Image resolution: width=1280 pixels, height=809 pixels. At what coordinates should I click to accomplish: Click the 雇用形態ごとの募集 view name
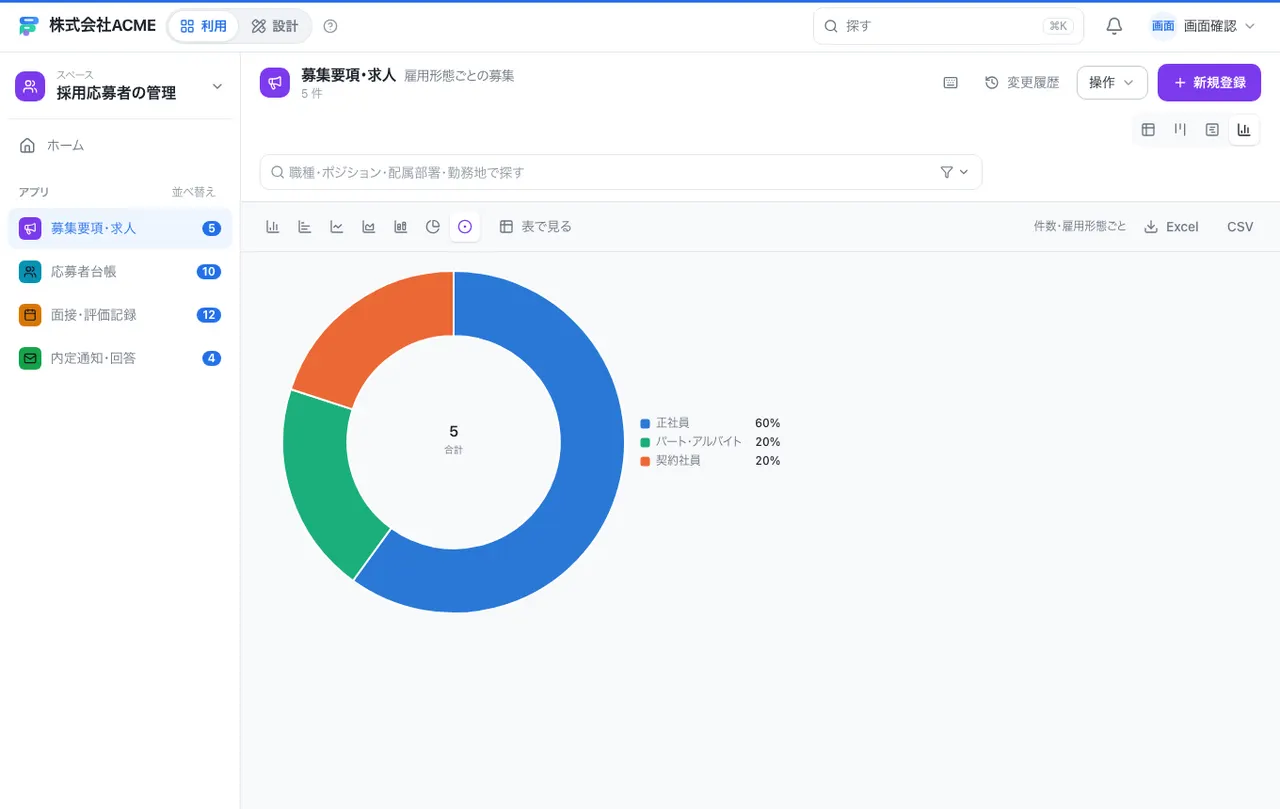pyautogui.click(x=459, y=76)
